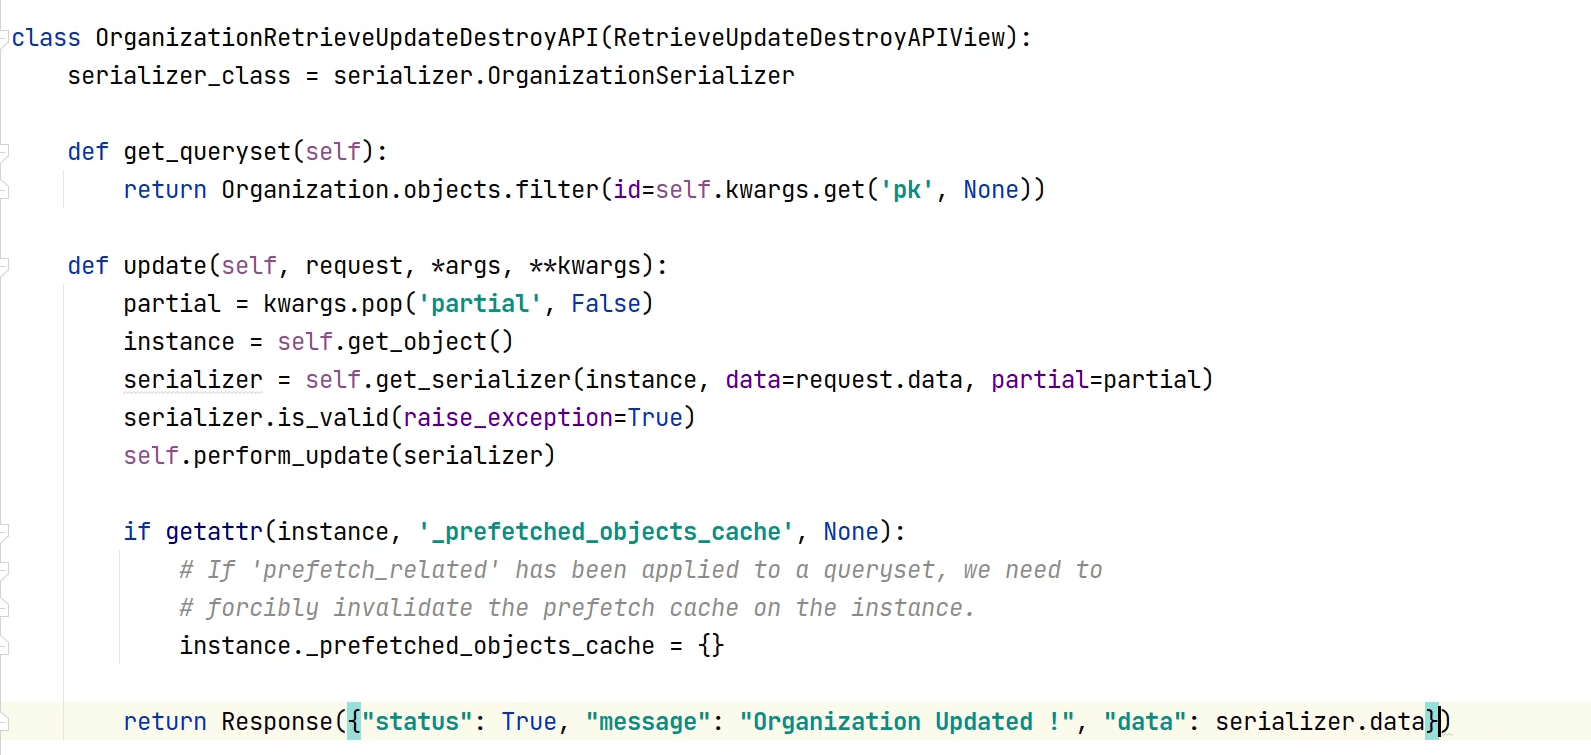Click fold end marker beside return Organization line
This screenshot has width=1591, height=755.
(5, 190)
